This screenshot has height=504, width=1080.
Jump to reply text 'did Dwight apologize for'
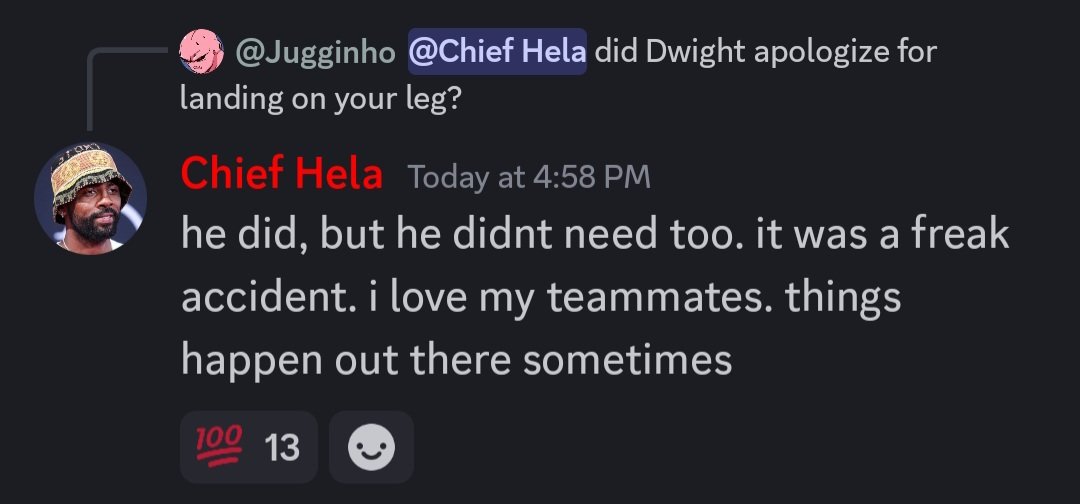(765, 51)
